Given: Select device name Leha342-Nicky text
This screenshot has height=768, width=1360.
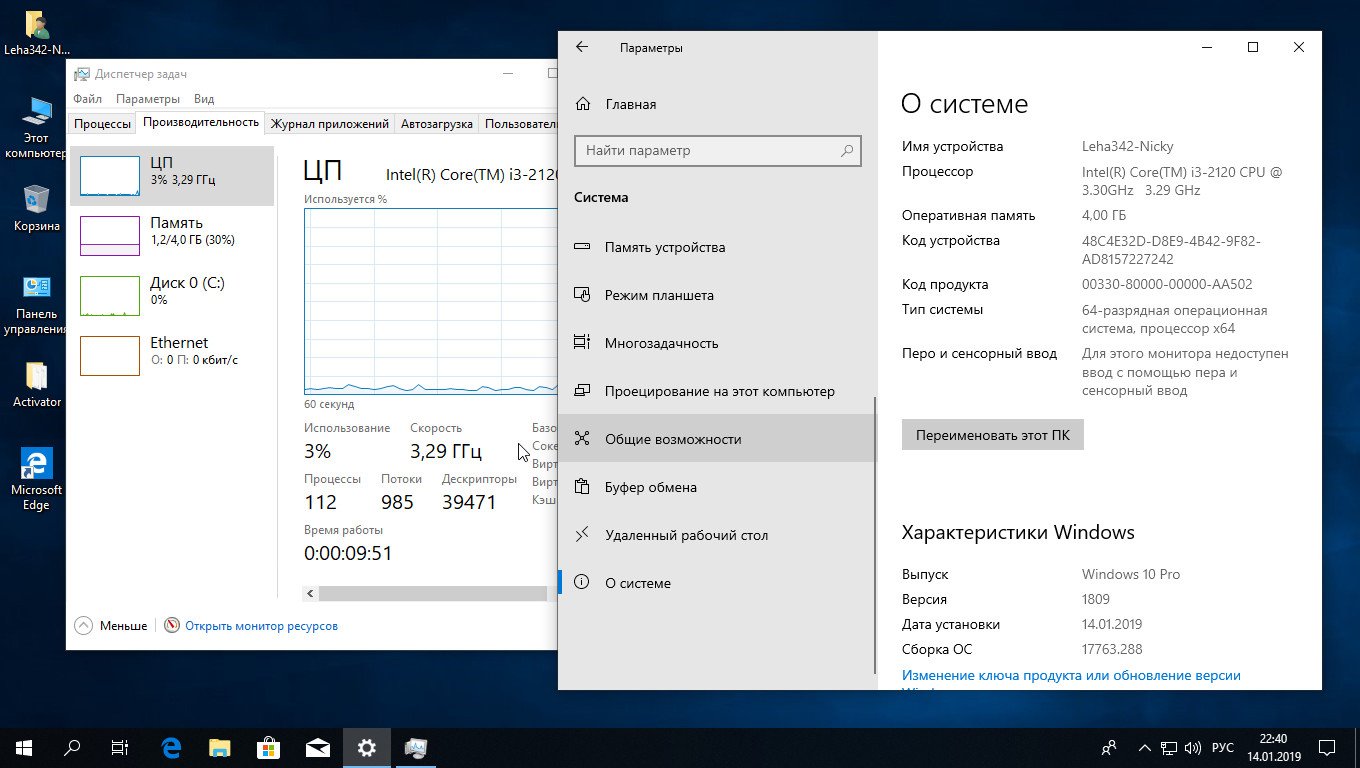Looking at the screenshot, I should coord(1128,146).
